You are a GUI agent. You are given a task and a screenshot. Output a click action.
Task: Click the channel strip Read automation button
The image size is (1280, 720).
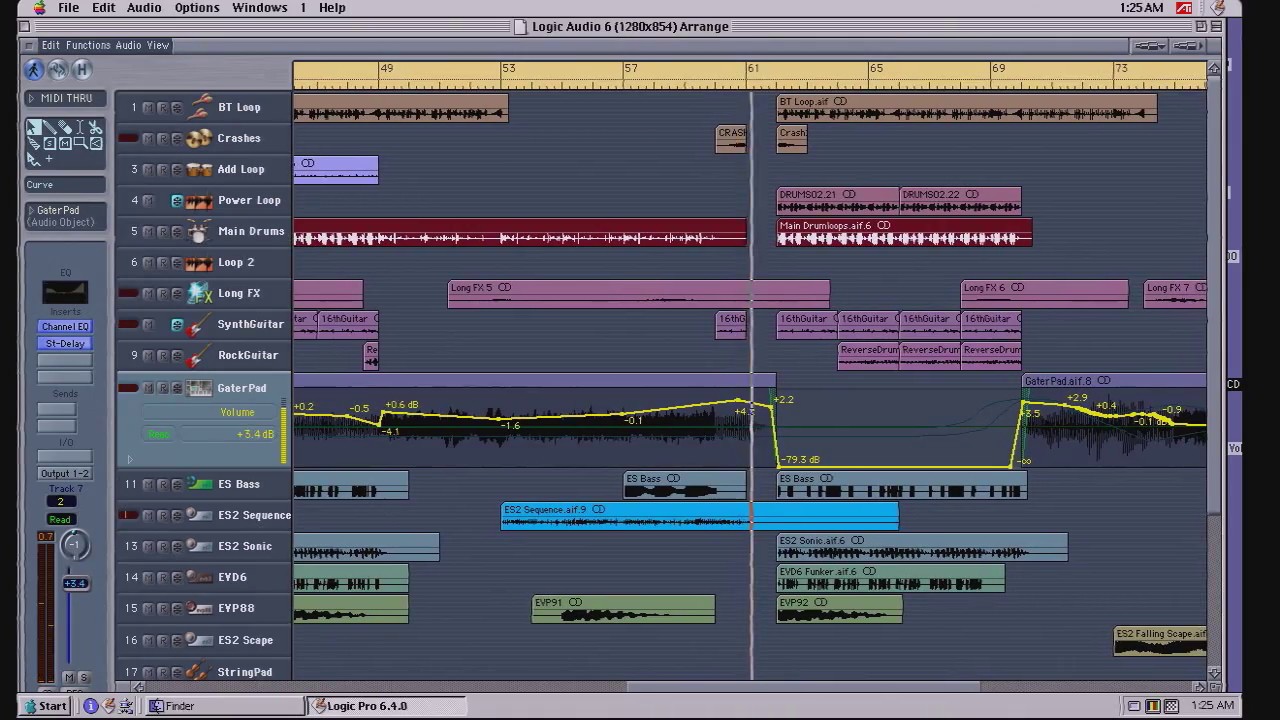60,519
